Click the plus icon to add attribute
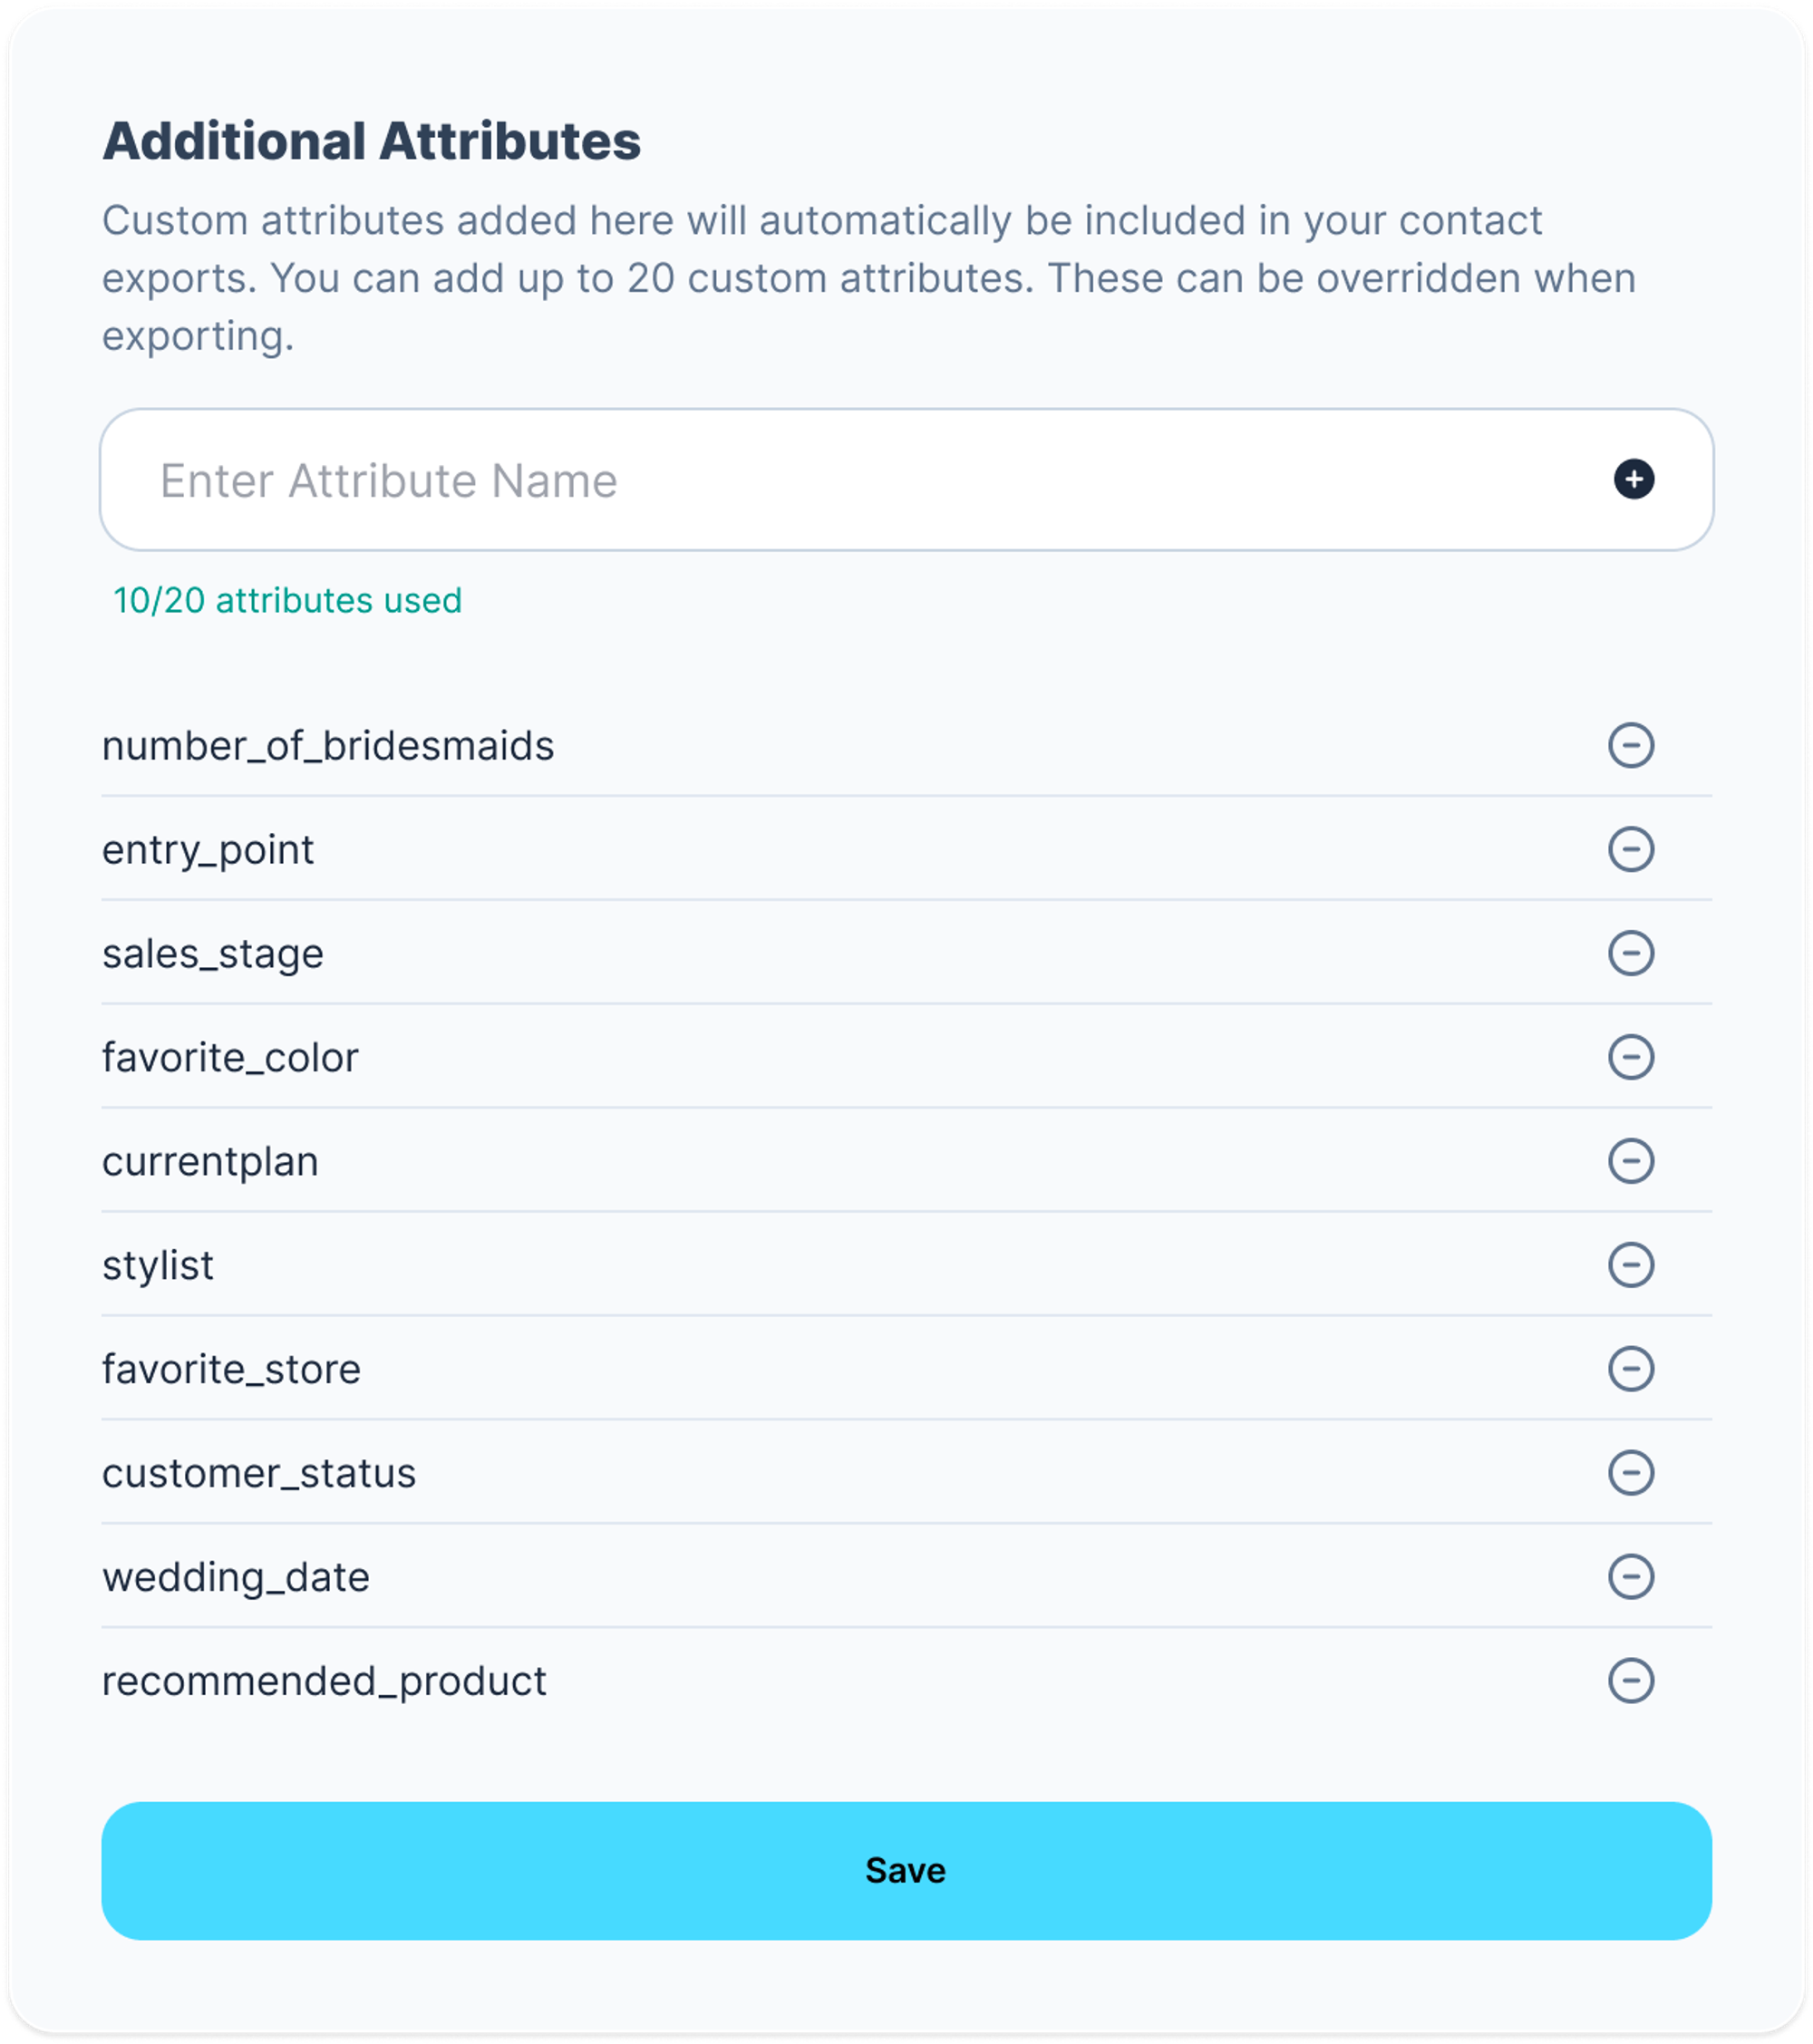The height and width of the screenshot is (2044, 1813). (1633, 479)
